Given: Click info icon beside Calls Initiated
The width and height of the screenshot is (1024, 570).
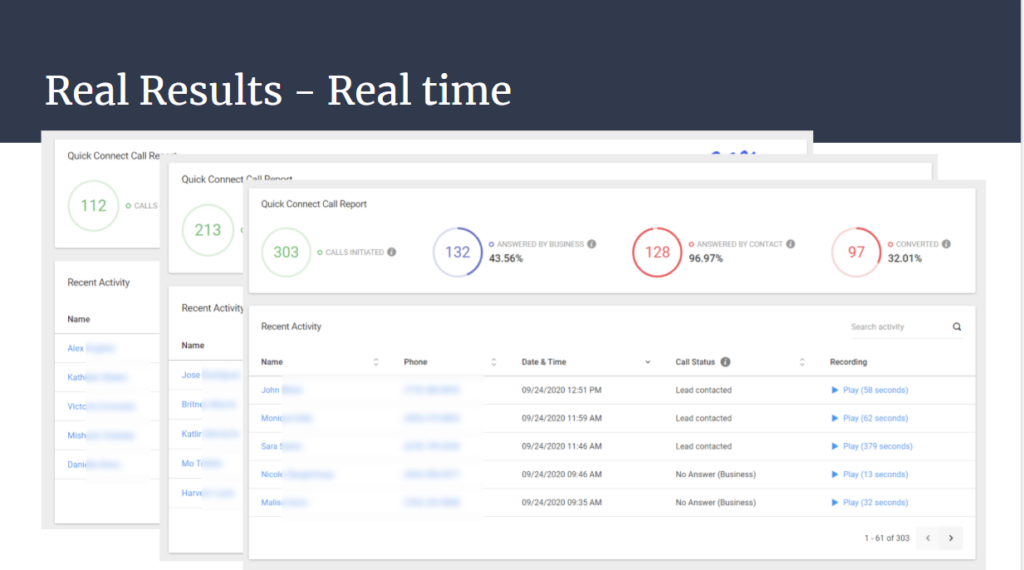Looking at the screenshot, I should [x=391, y=252].
